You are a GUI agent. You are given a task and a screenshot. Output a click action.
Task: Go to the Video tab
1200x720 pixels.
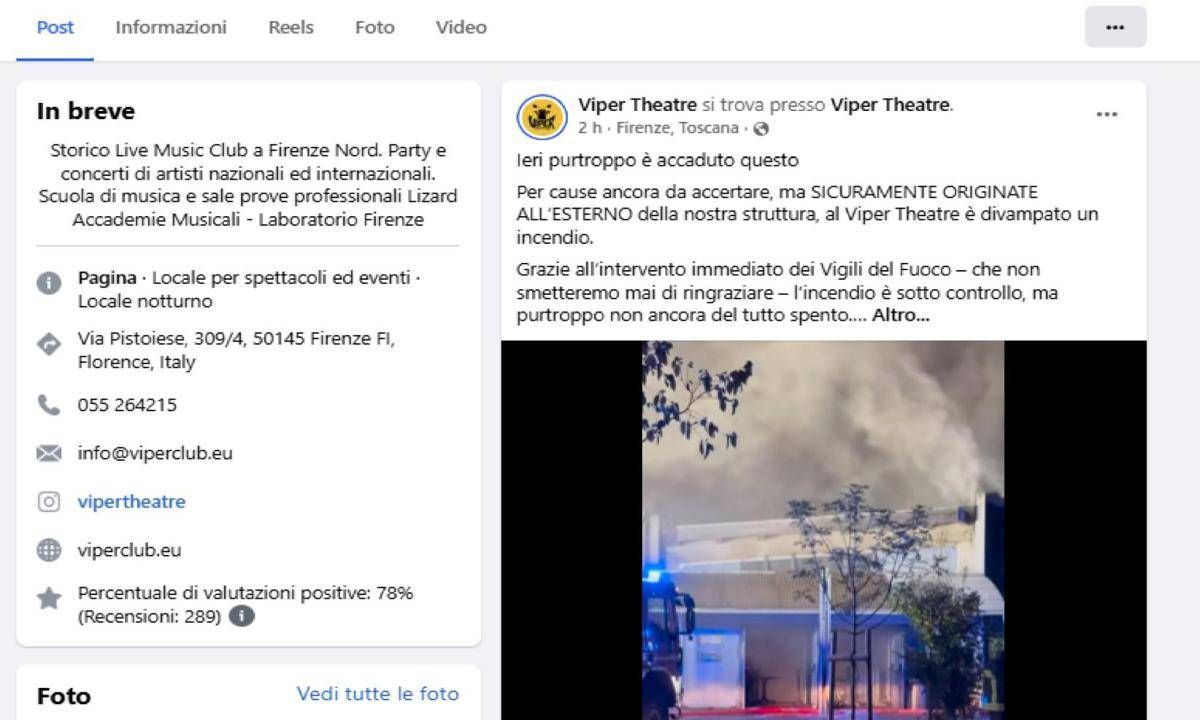click(461, 28)
